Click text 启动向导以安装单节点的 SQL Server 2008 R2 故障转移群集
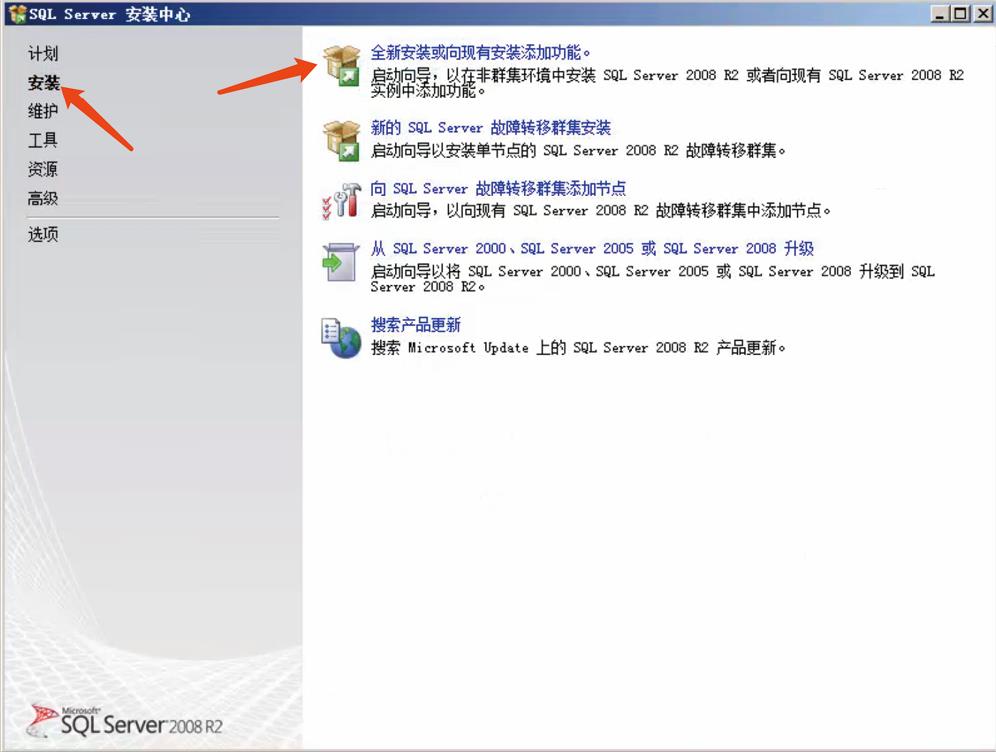 coord(578,151)
